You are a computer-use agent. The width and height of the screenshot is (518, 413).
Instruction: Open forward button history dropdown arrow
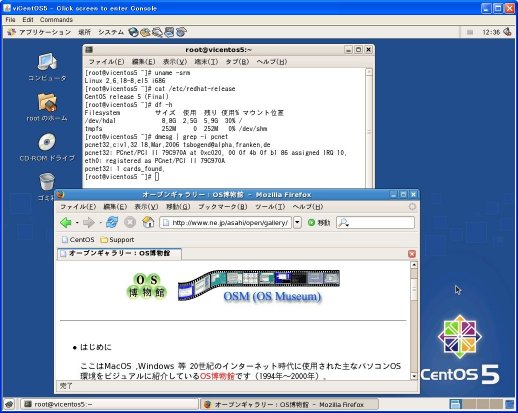pyautogui.click(x=100, y=223)
